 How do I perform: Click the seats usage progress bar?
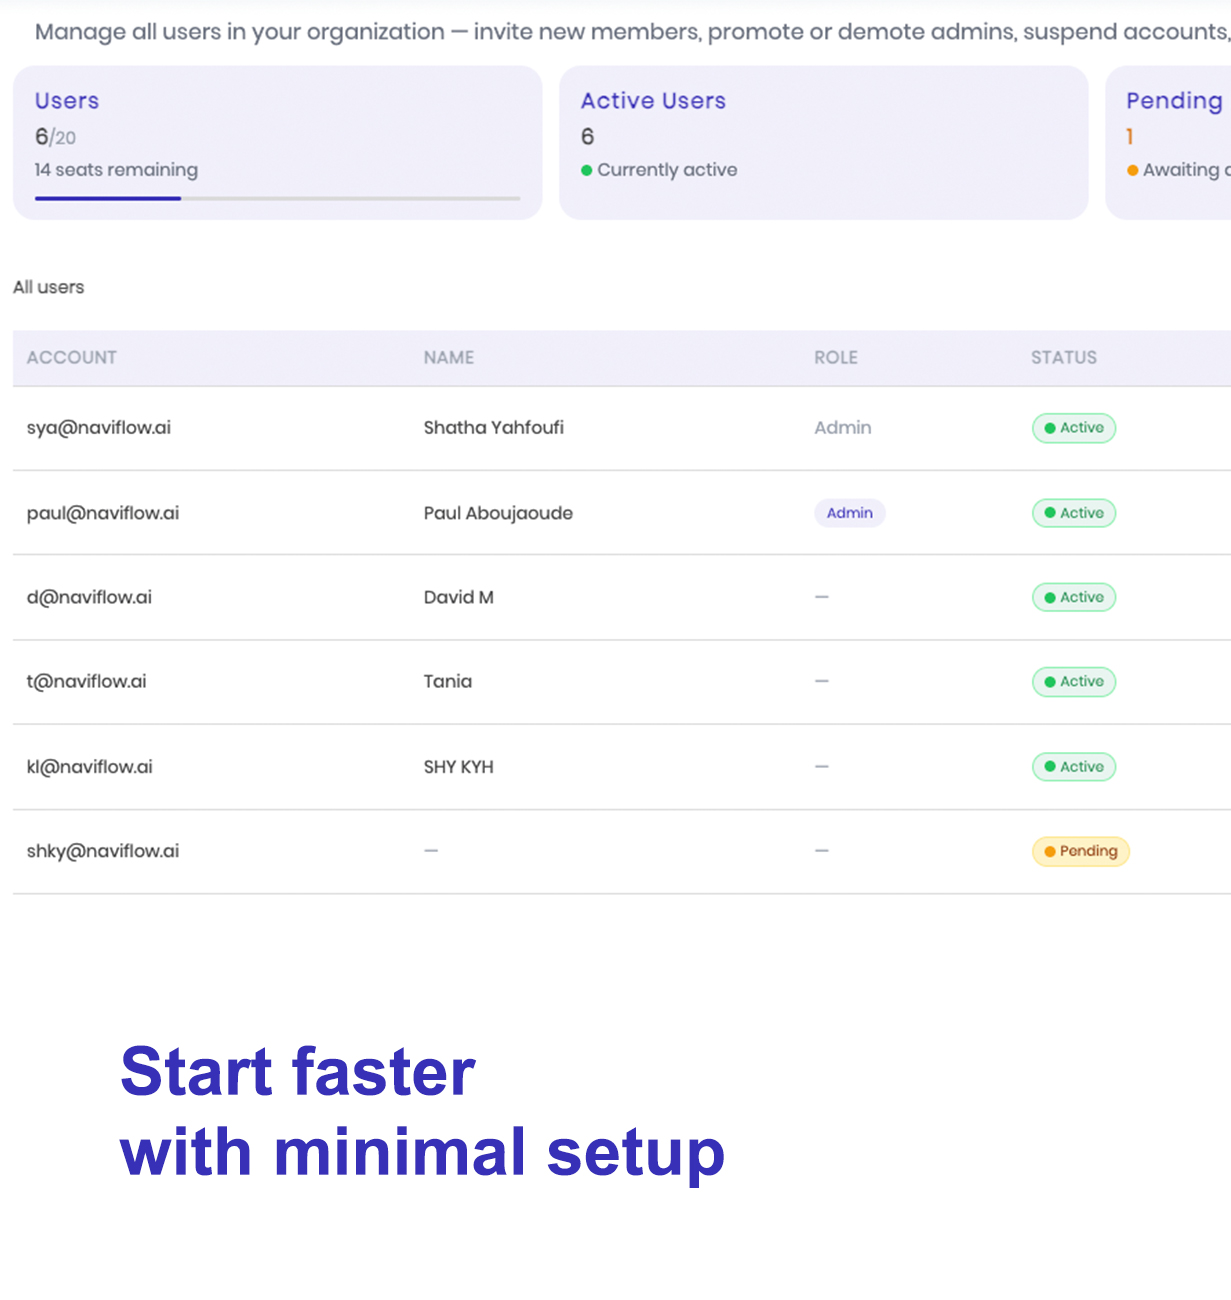point(277,198)
